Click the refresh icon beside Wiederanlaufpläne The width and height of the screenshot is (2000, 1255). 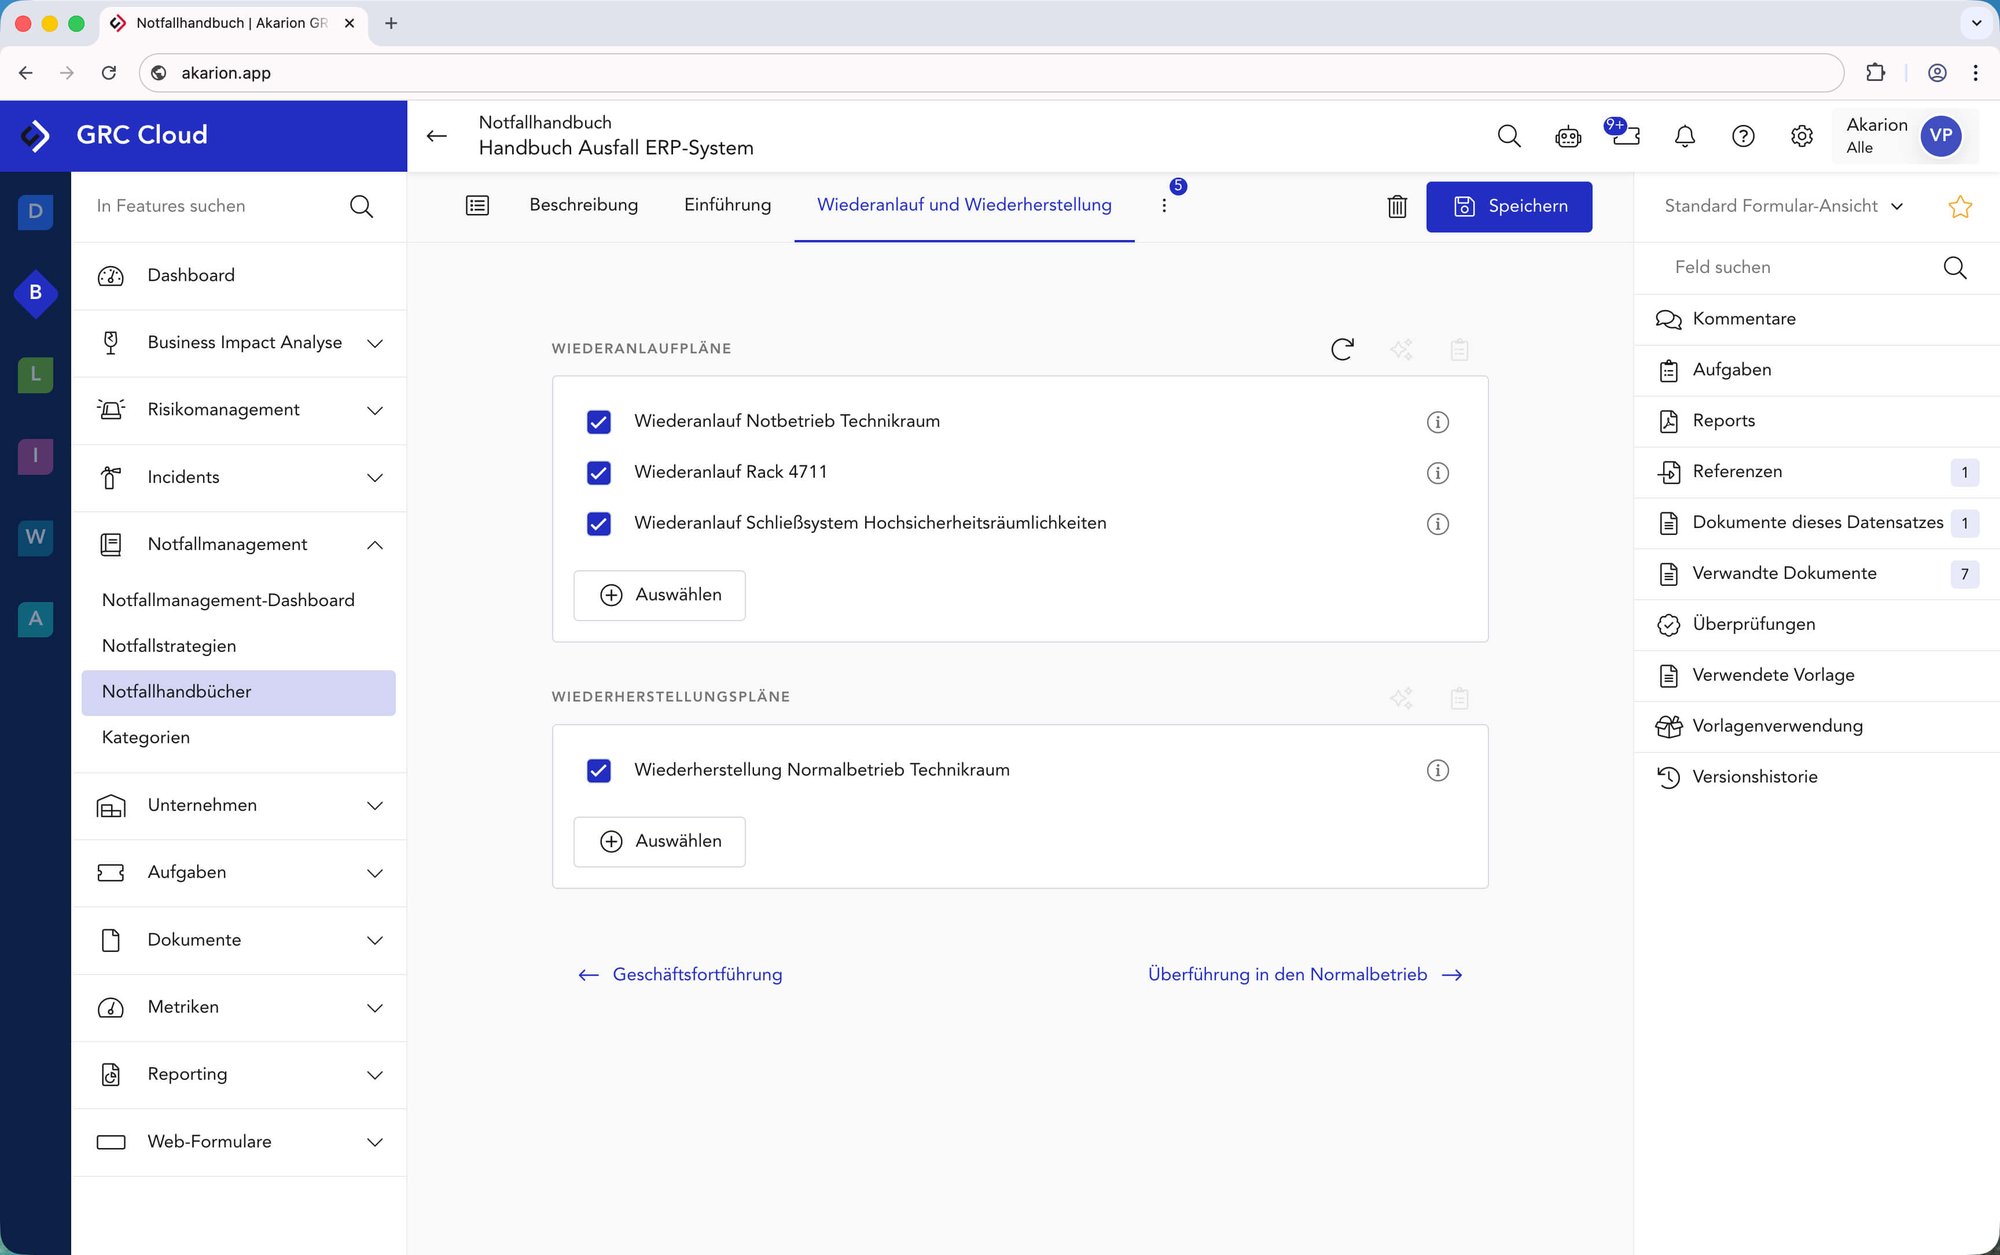[1342, 349]
